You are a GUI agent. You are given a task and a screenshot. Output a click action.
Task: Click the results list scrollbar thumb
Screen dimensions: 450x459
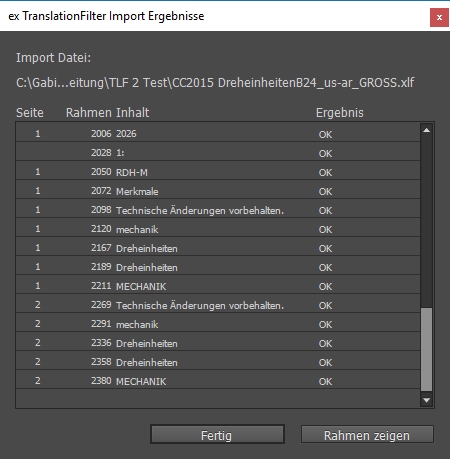point(426,349)
